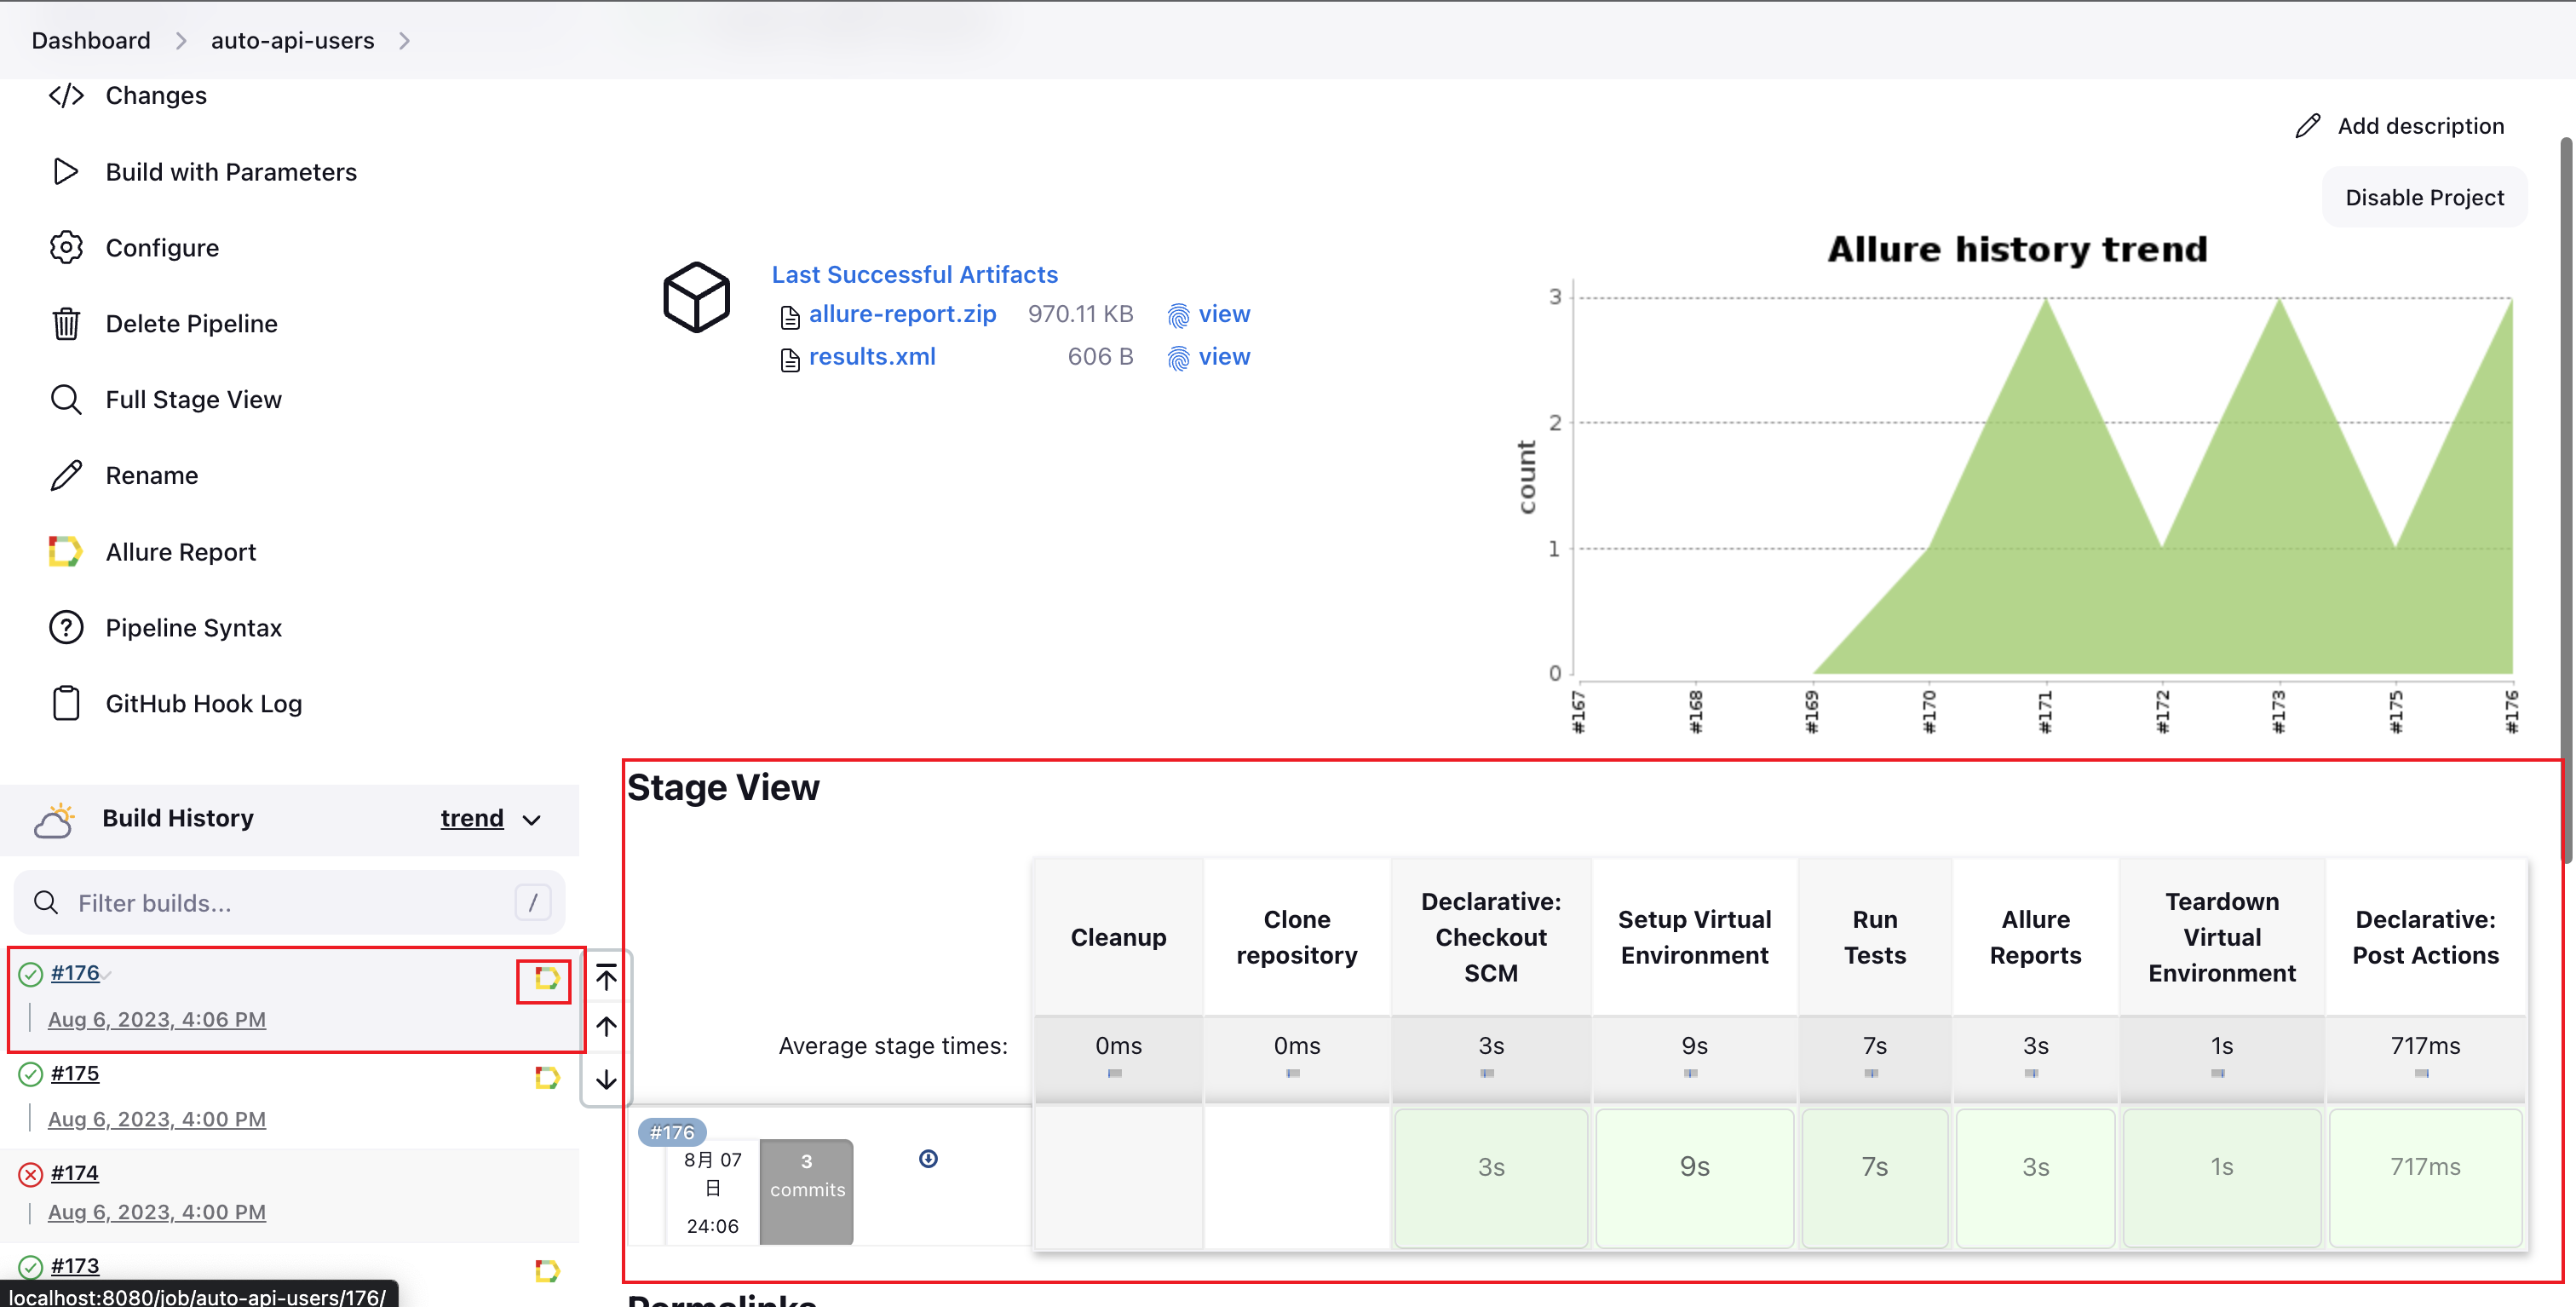This screenshot has width=2576, height=1307.
Task: Click the fingerprint icon next to allure-report.zip
Action: [1178, 316]
